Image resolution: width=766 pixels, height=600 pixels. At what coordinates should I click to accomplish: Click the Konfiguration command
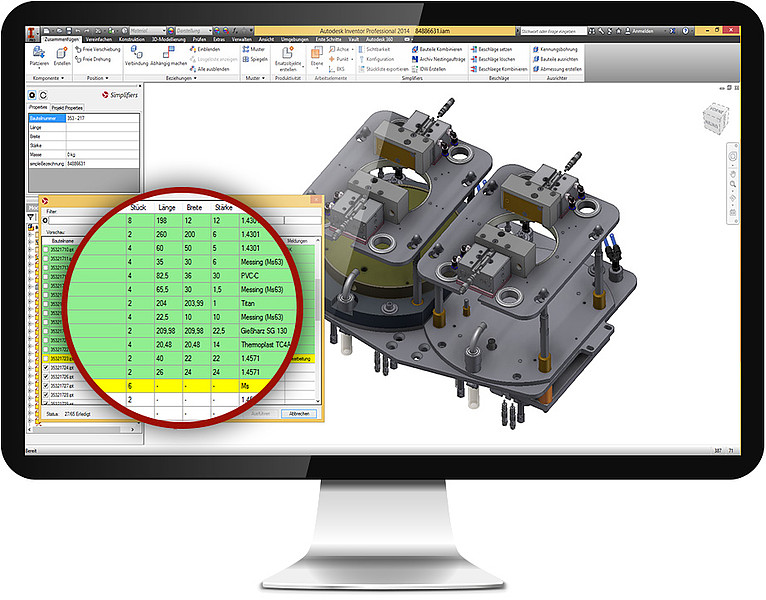[x=376, y=59]
